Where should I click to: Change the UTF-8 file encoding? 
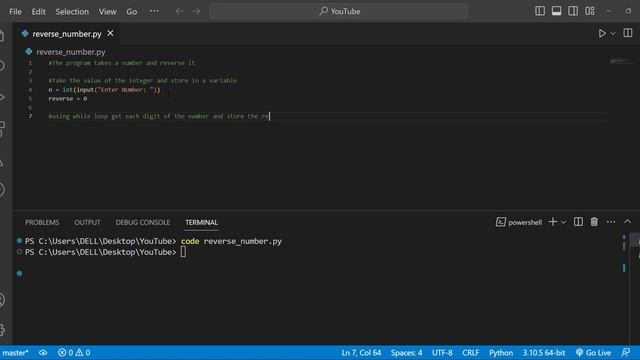(442, 353)
